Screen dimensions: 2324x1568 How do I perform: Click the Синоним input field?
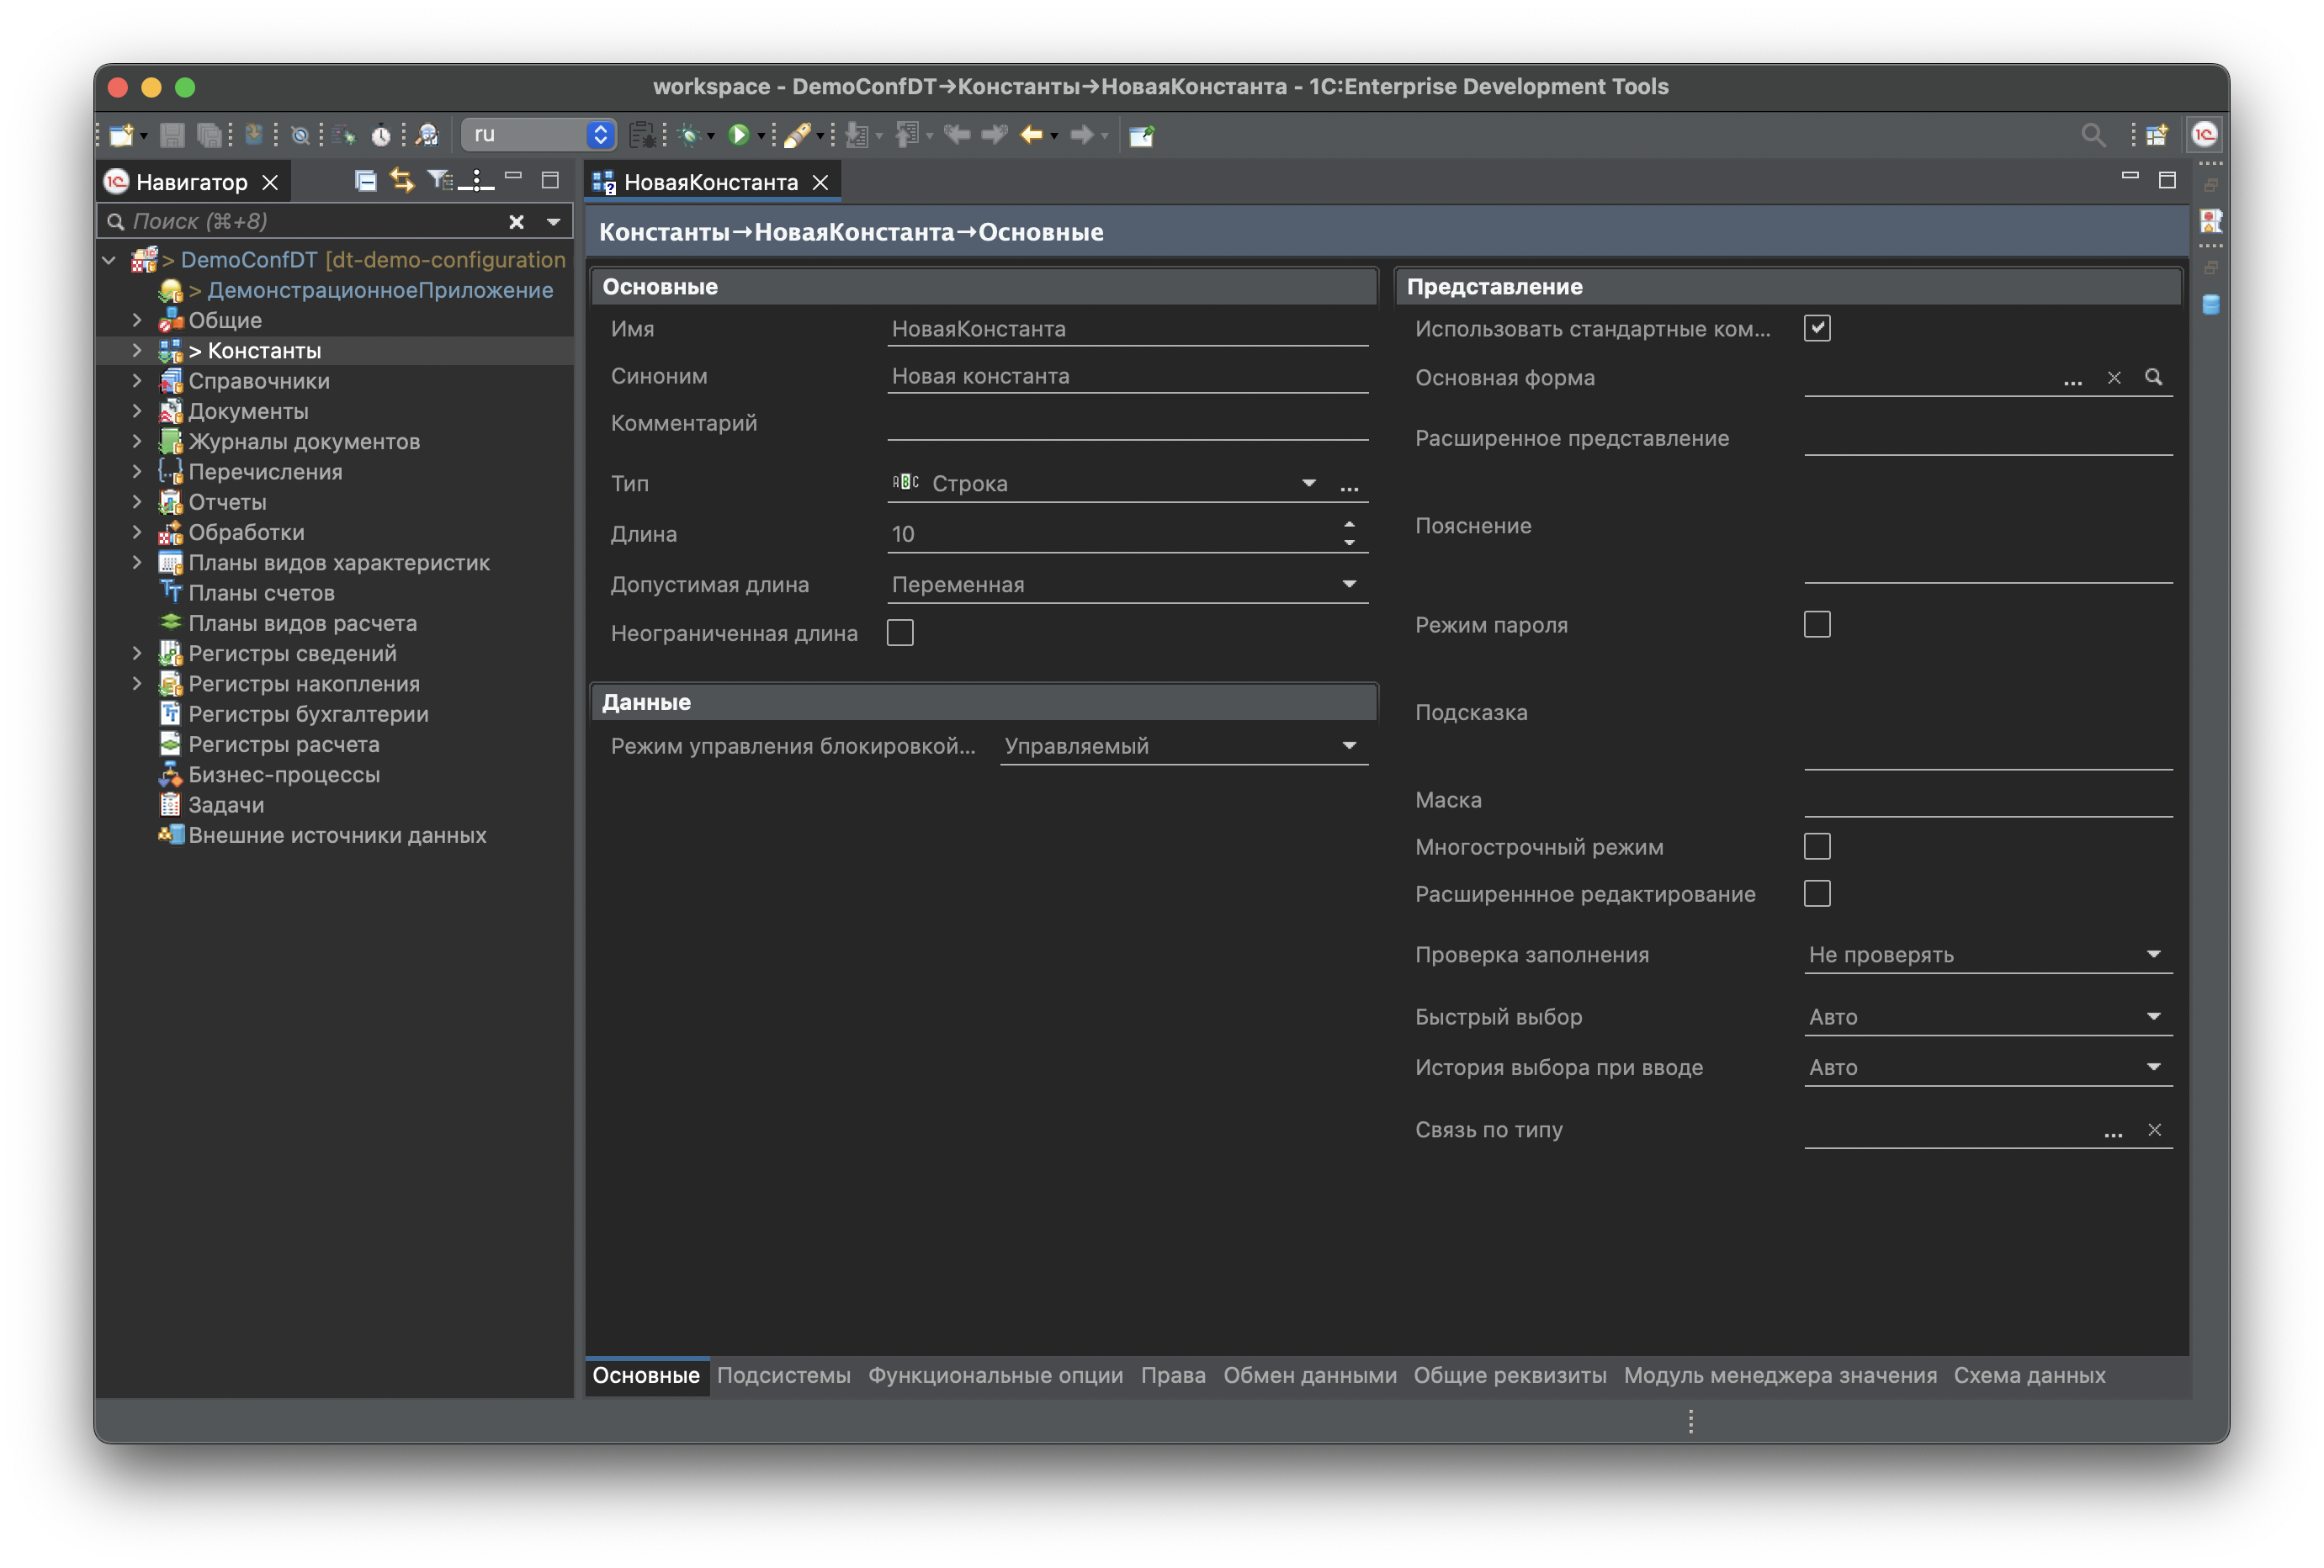coord(1126,377)
